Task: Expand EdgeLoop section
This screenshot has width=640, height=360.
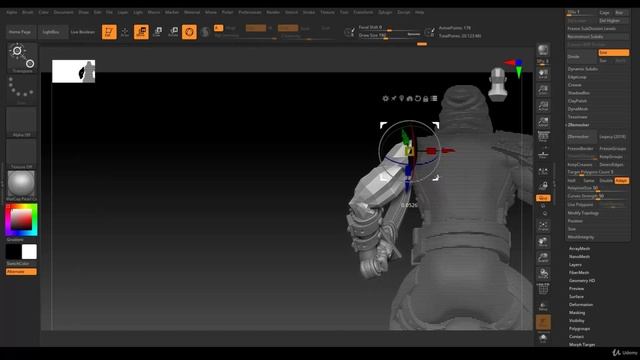Action: (577, 77)
